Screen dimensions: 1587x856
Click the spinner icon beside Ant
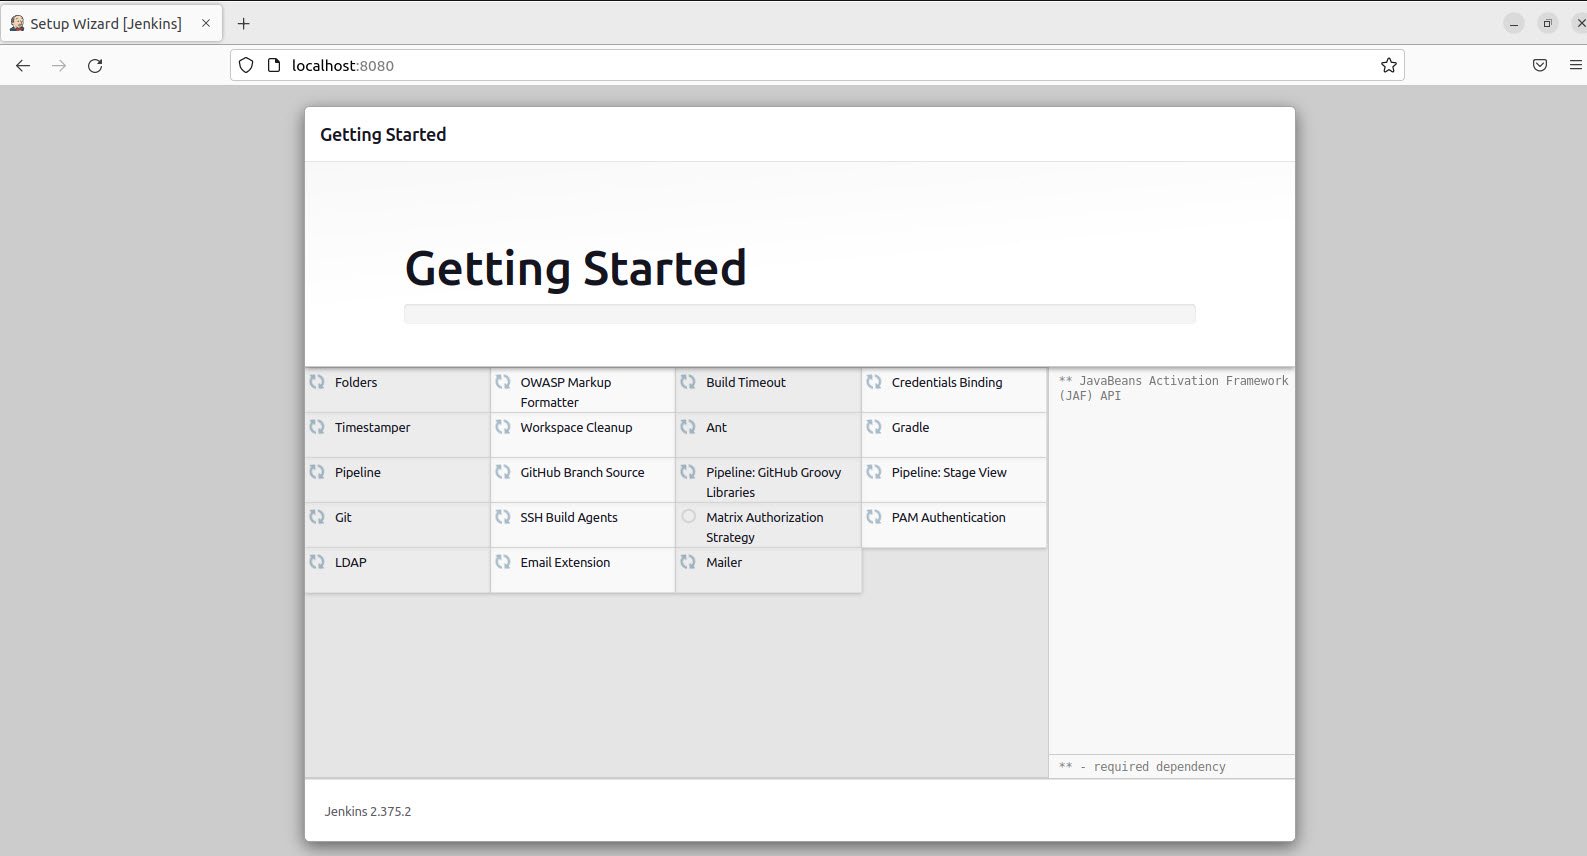688,427
